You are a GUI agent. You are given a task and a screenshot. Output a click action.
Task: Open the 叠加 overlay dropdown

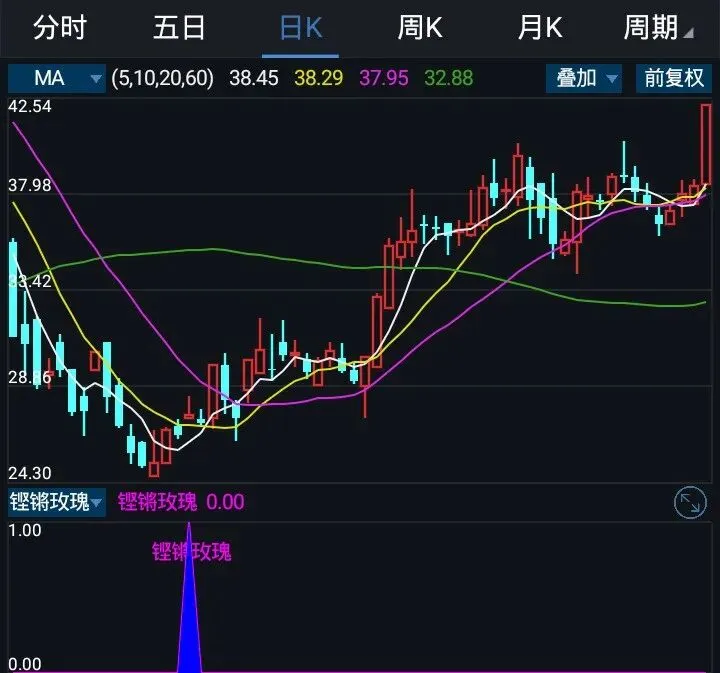pos(584,79)
